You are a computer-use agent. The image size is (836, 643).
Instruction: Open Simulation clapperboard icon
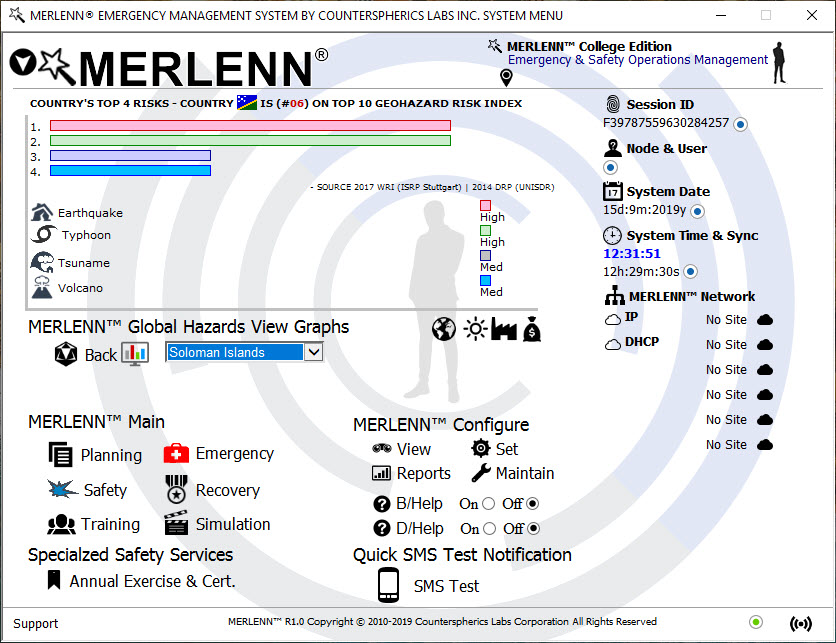(176, 523)
